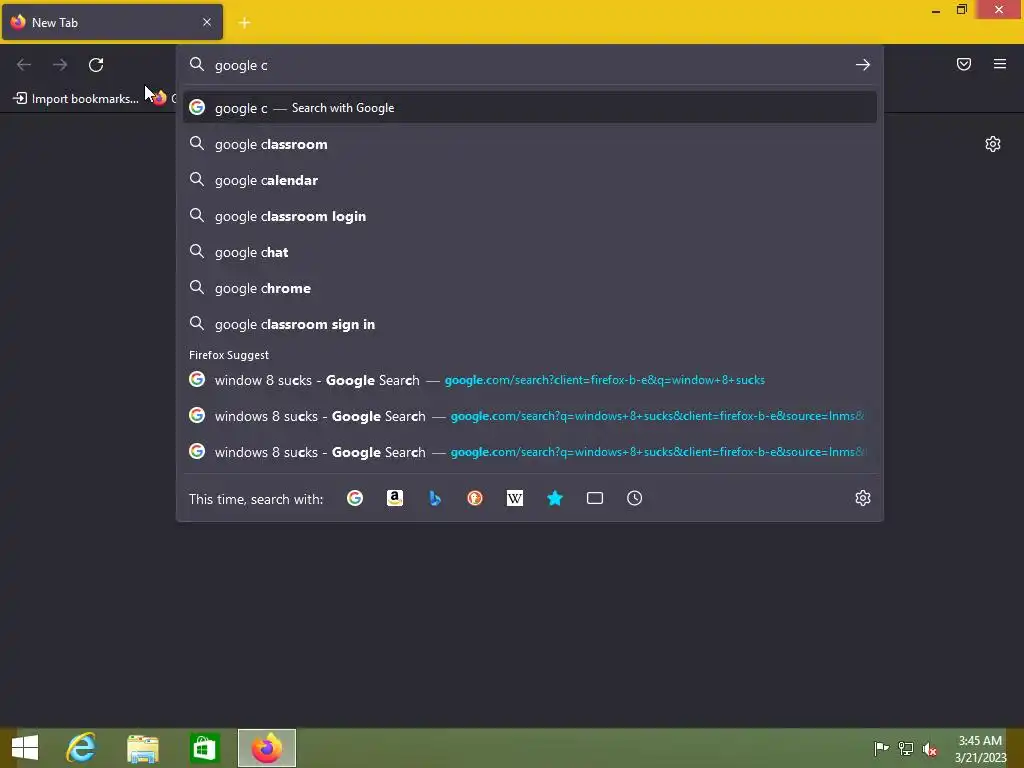This screenshot has width=1024, height=768.
Task: Open the Firefox application menu
Action: pos(1000,64)
